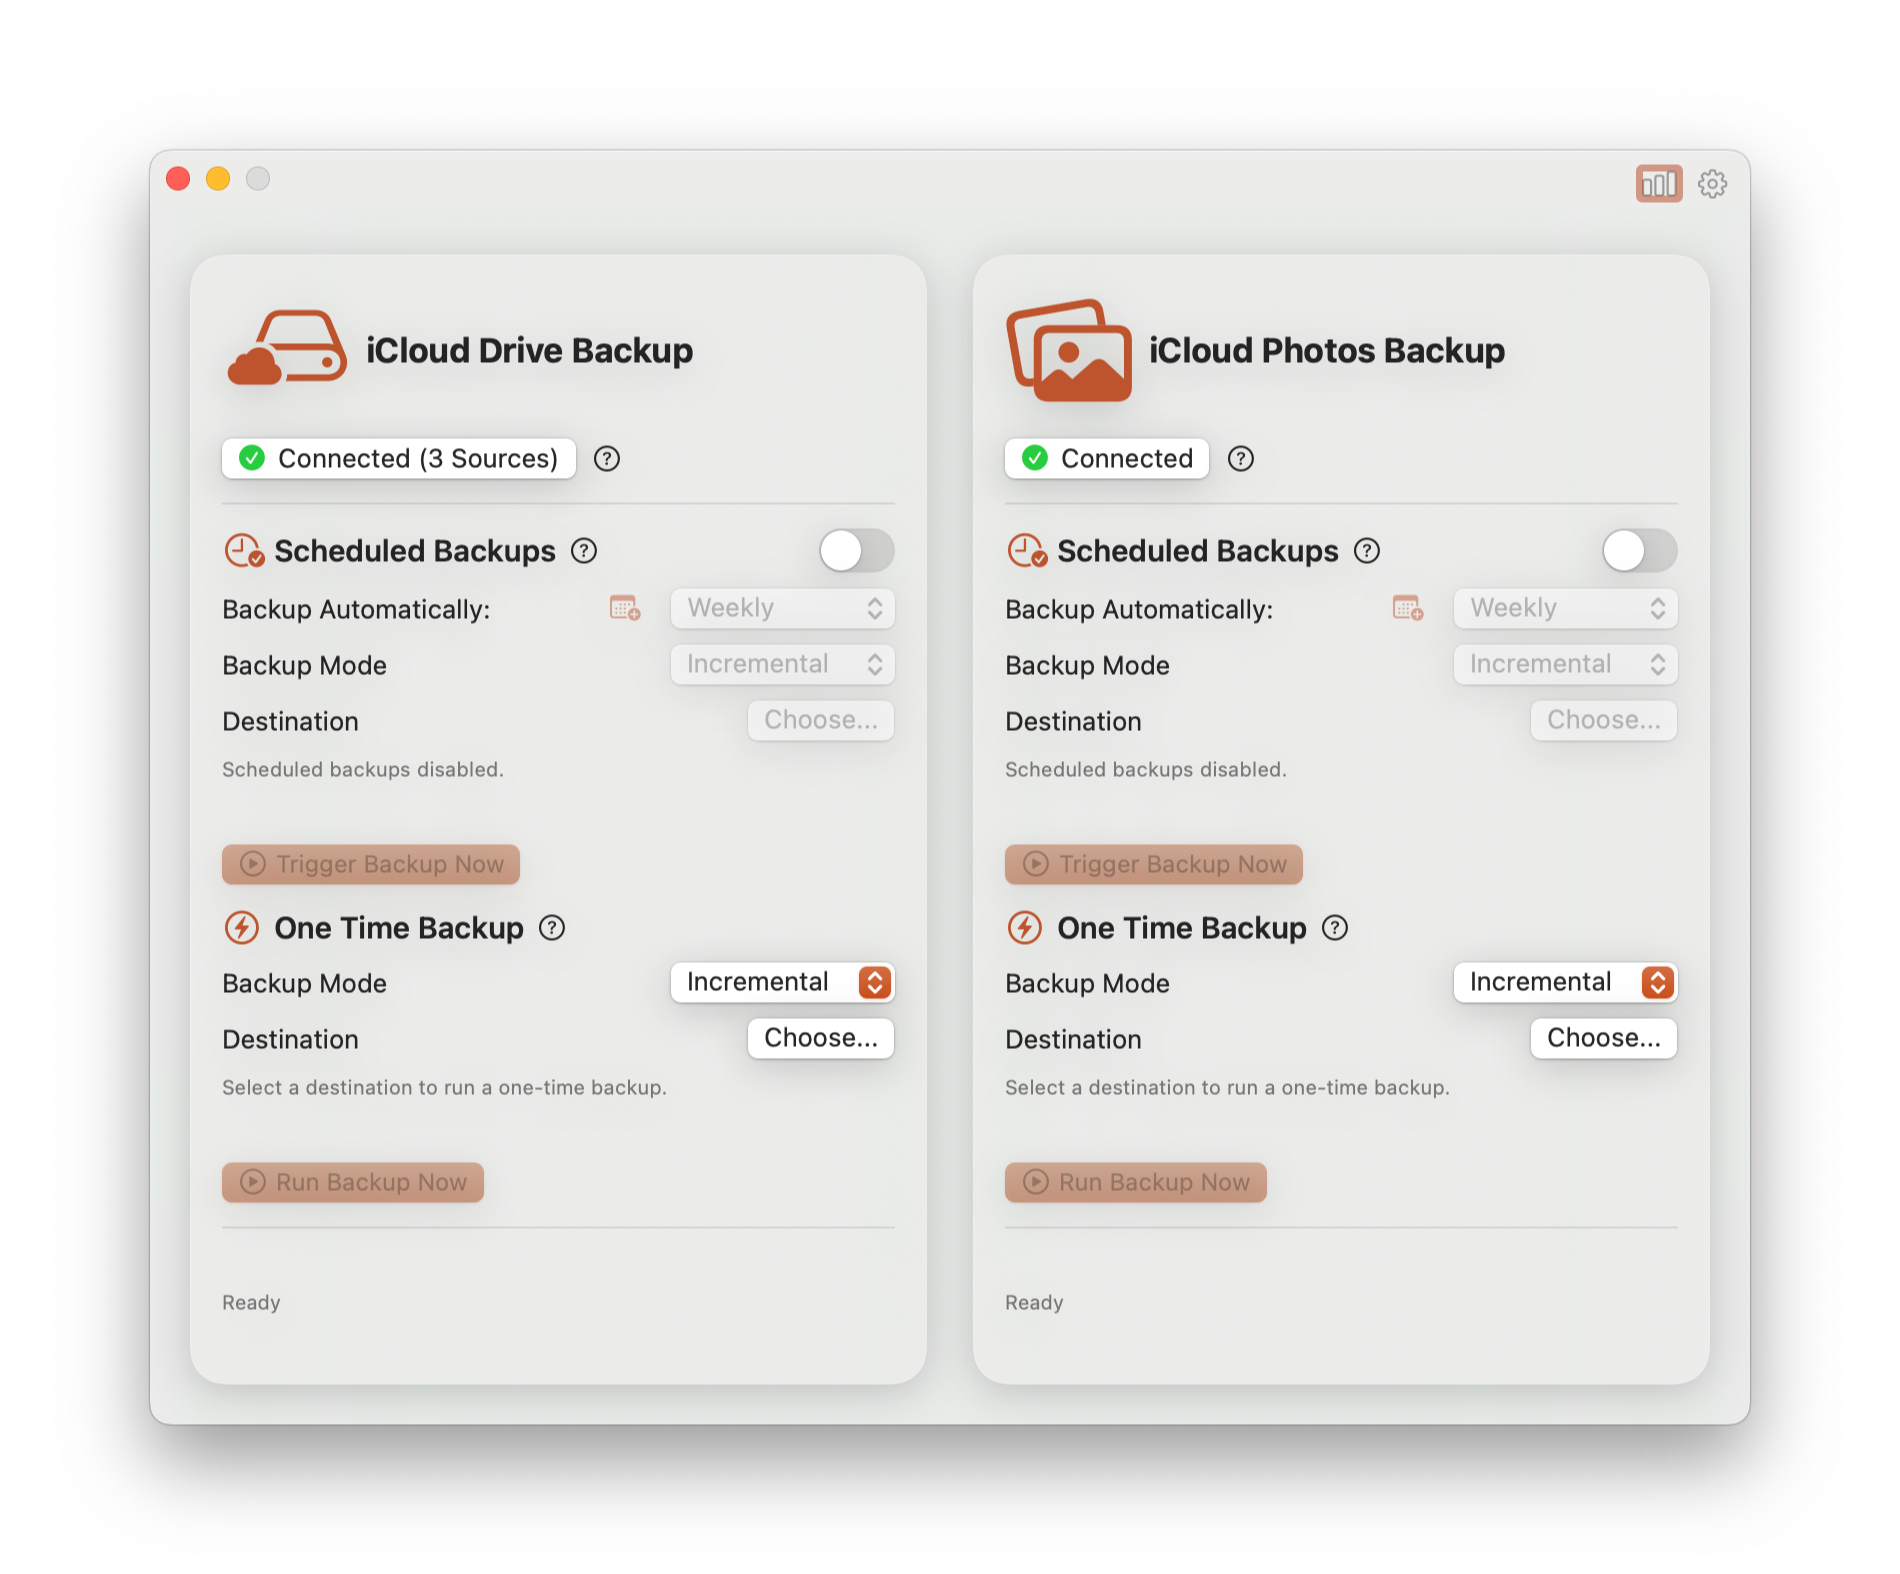Click the iCloud Photos Backup pictures icon

pos(1069,350)
